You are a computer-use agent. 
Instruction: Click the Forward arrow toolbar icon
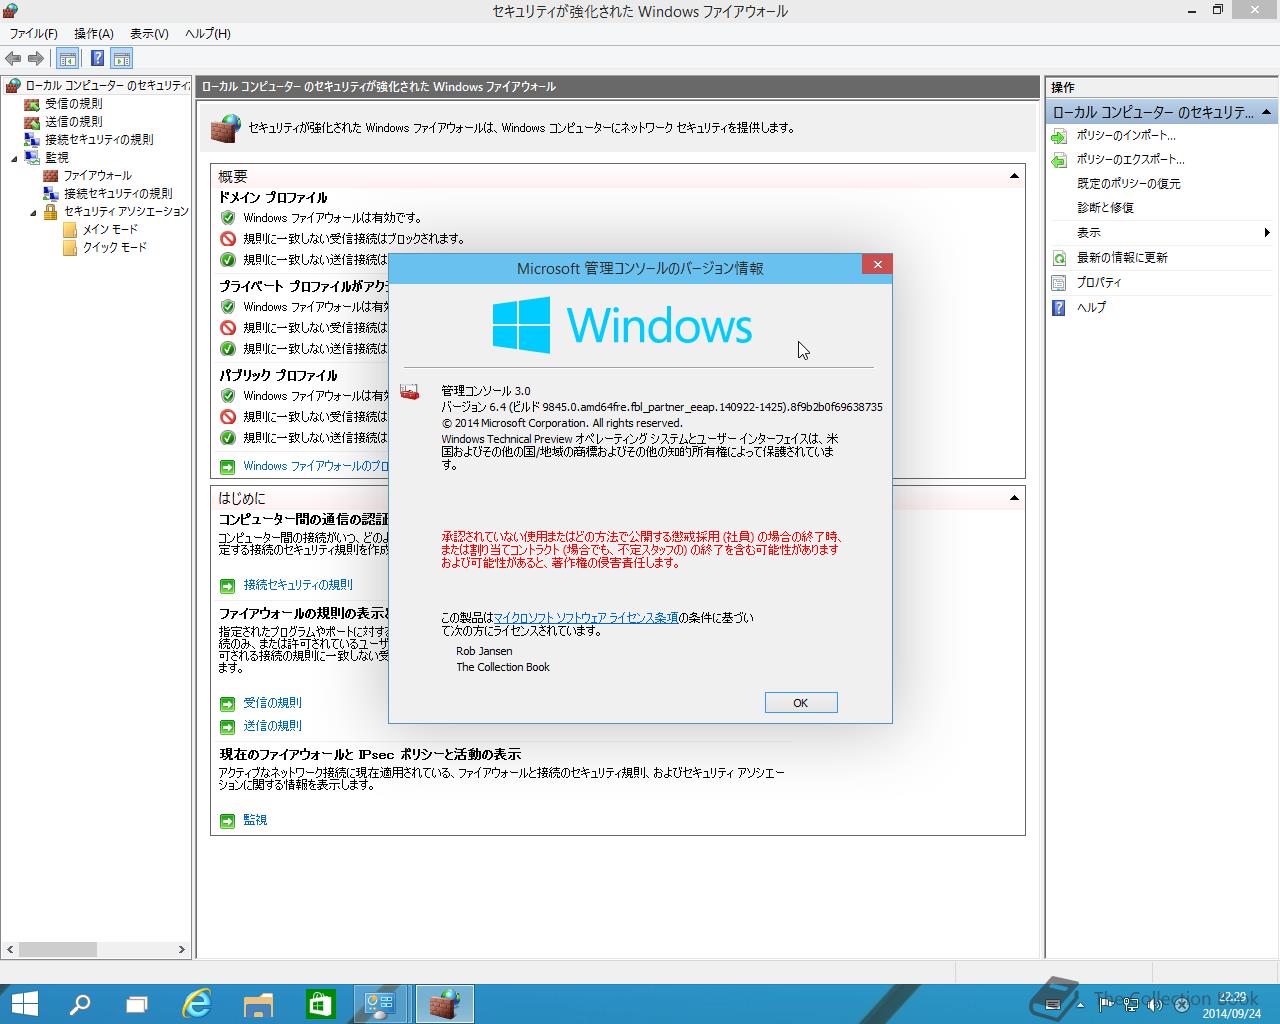point(36,58)
